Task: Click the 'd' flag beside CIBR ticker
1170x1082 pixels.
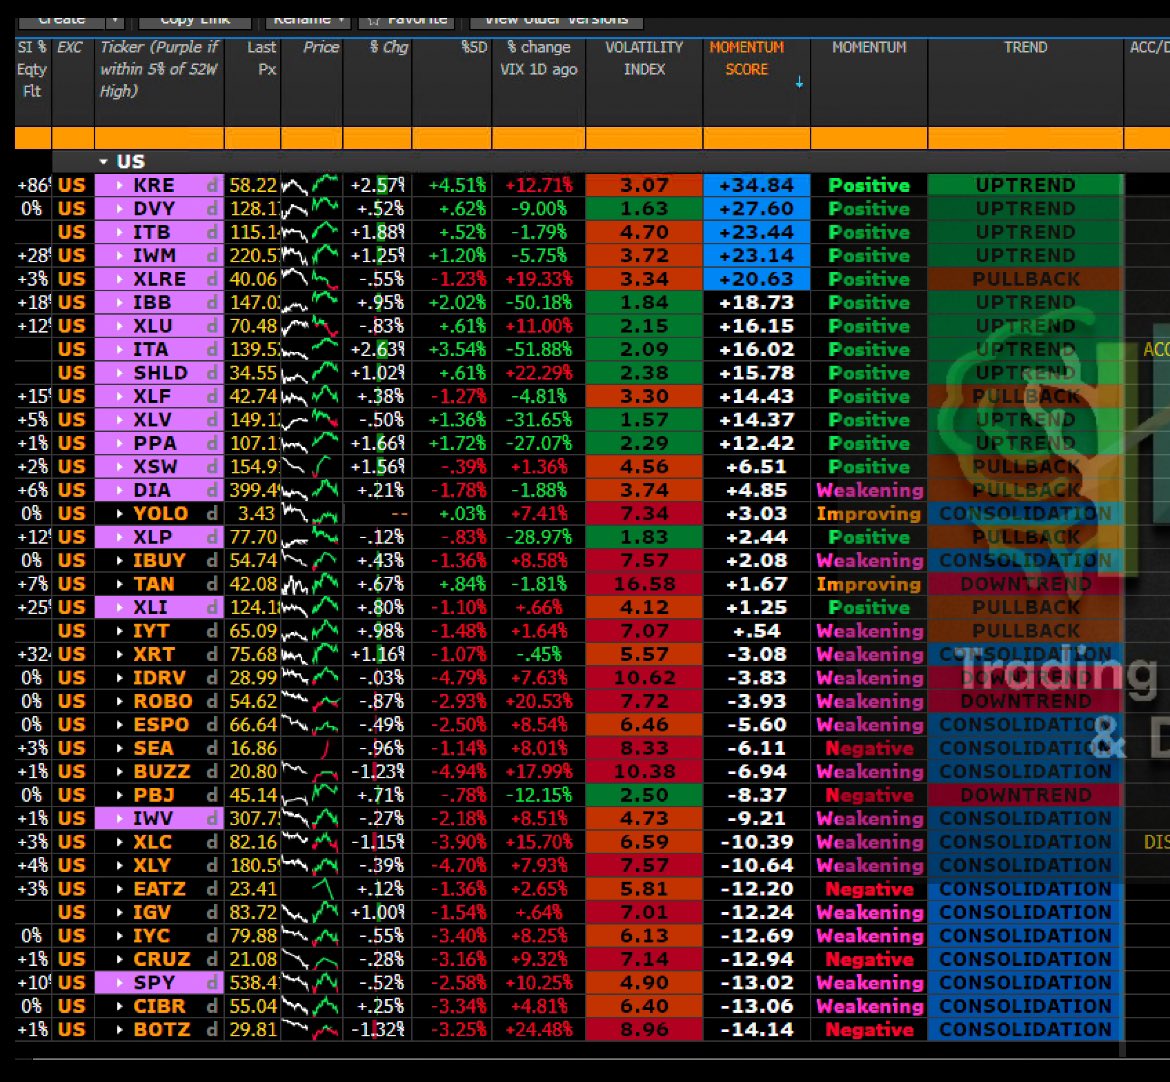Action: click(213, 1006)
